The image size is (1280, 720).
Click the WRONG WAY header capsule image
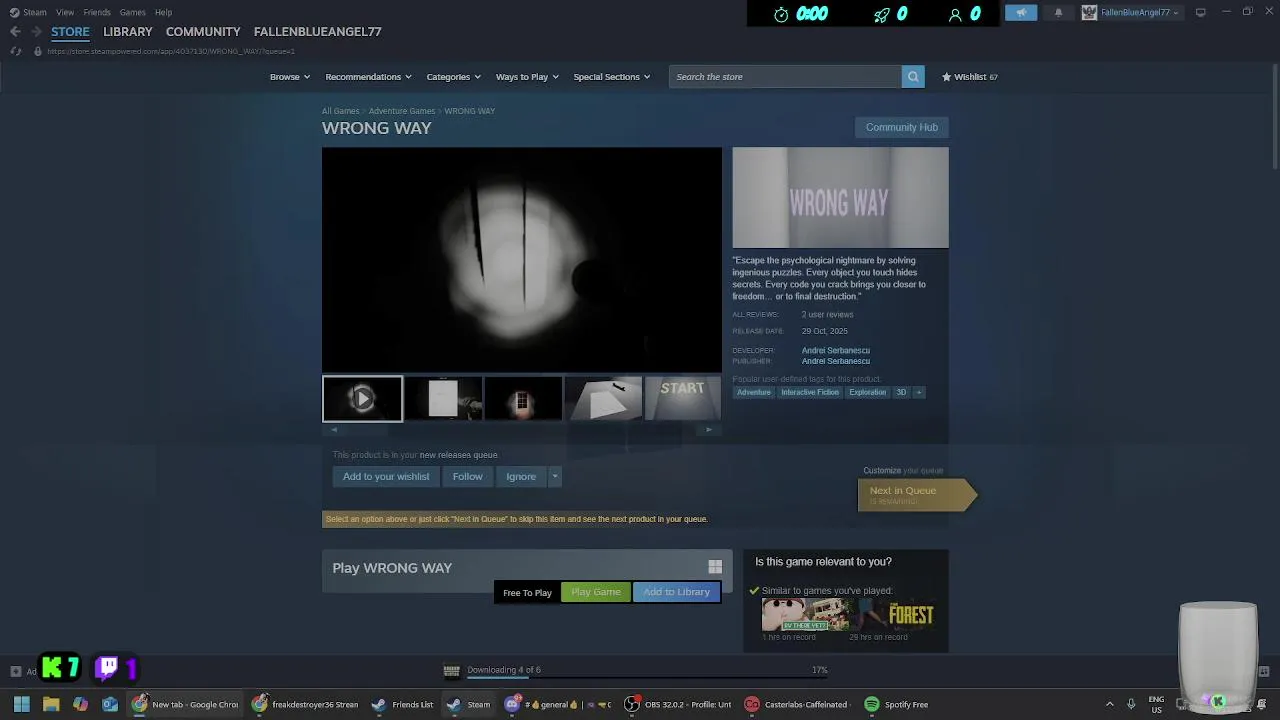click(x=840, y=198)
